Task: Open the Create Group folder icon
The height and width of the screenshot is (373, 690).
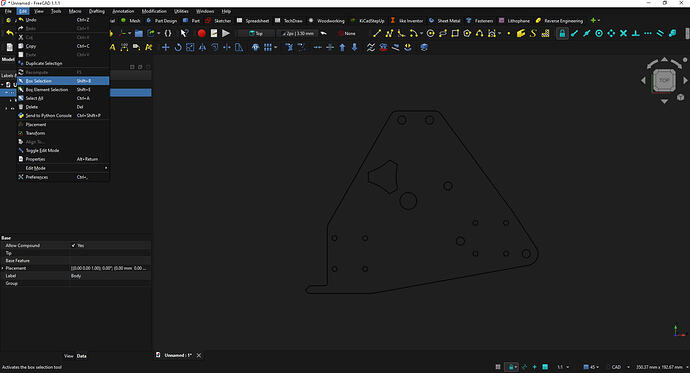Action: click(x=139, y=33)
